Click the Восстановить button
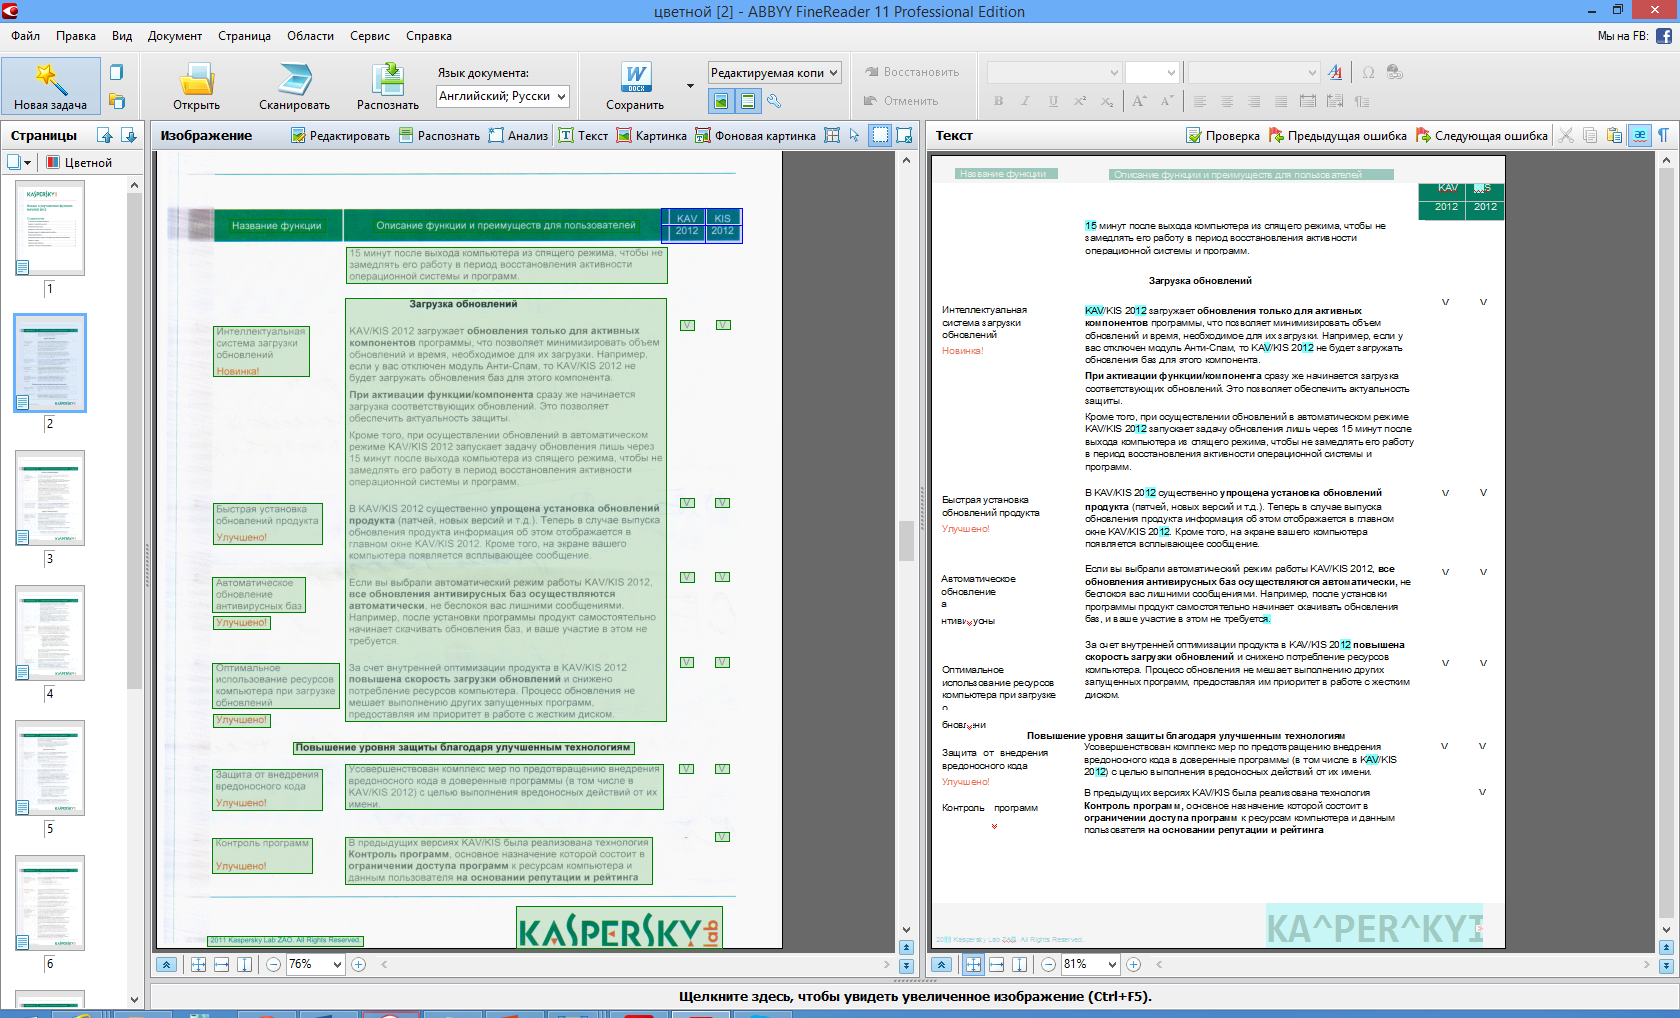Viewport: 1680px width, 1018px height. pos(911,72)
